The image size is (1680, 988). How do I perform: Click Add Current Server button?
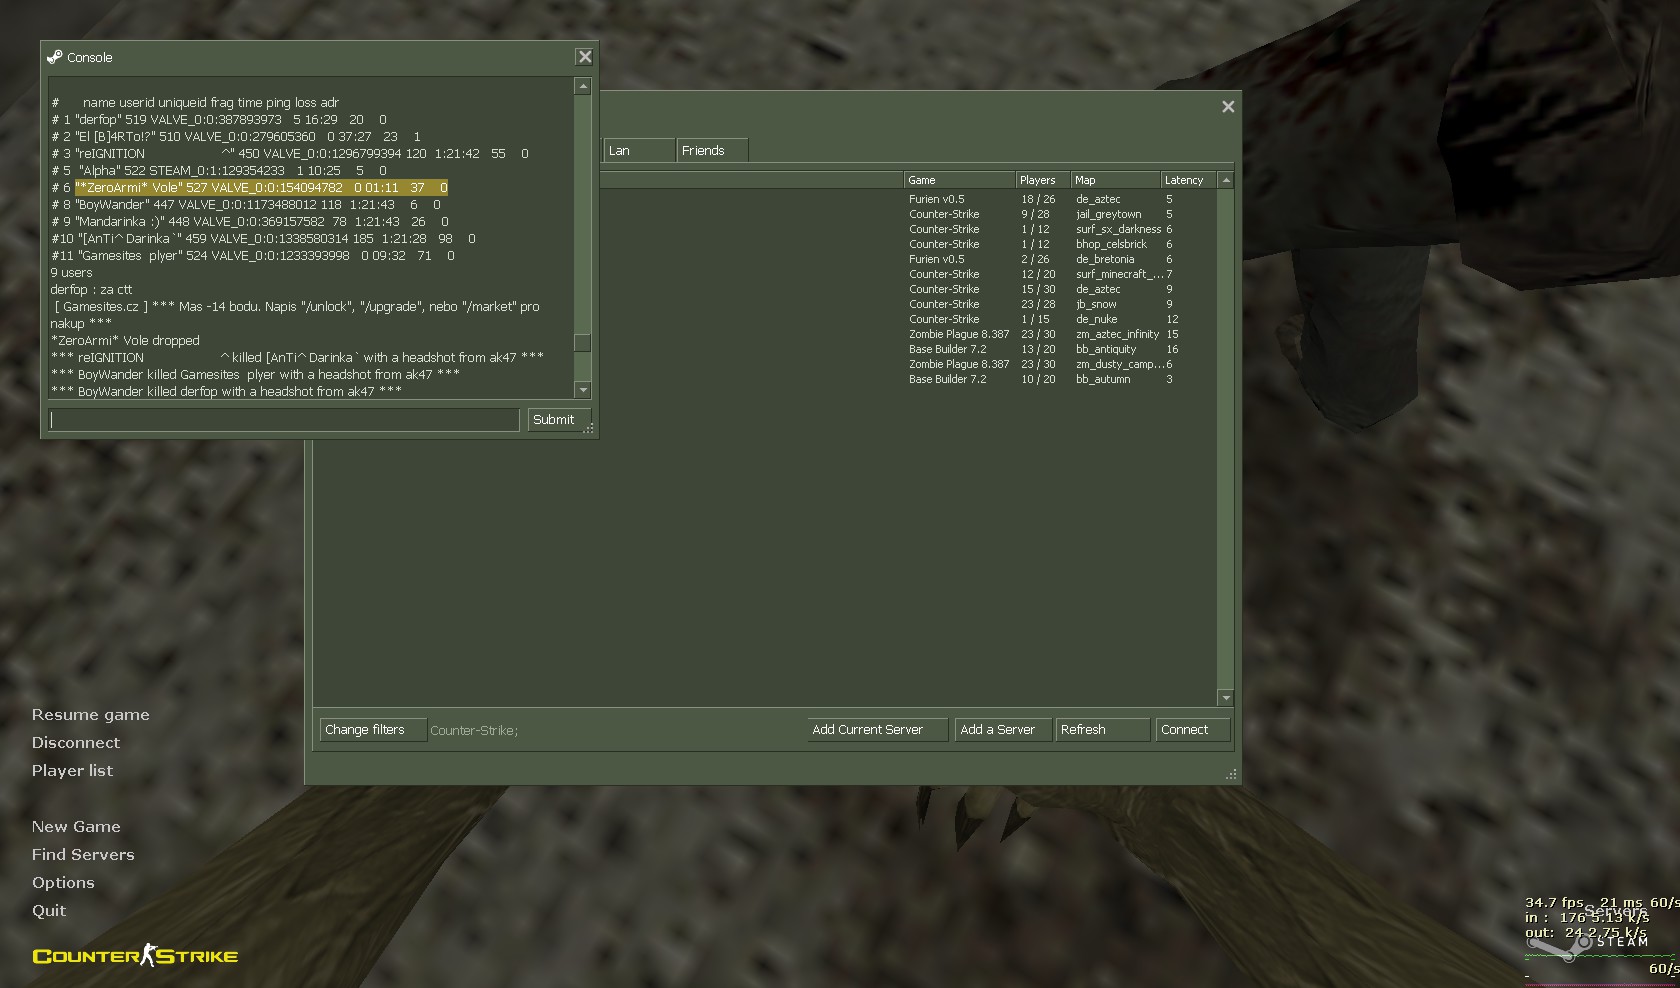(877, 730)
